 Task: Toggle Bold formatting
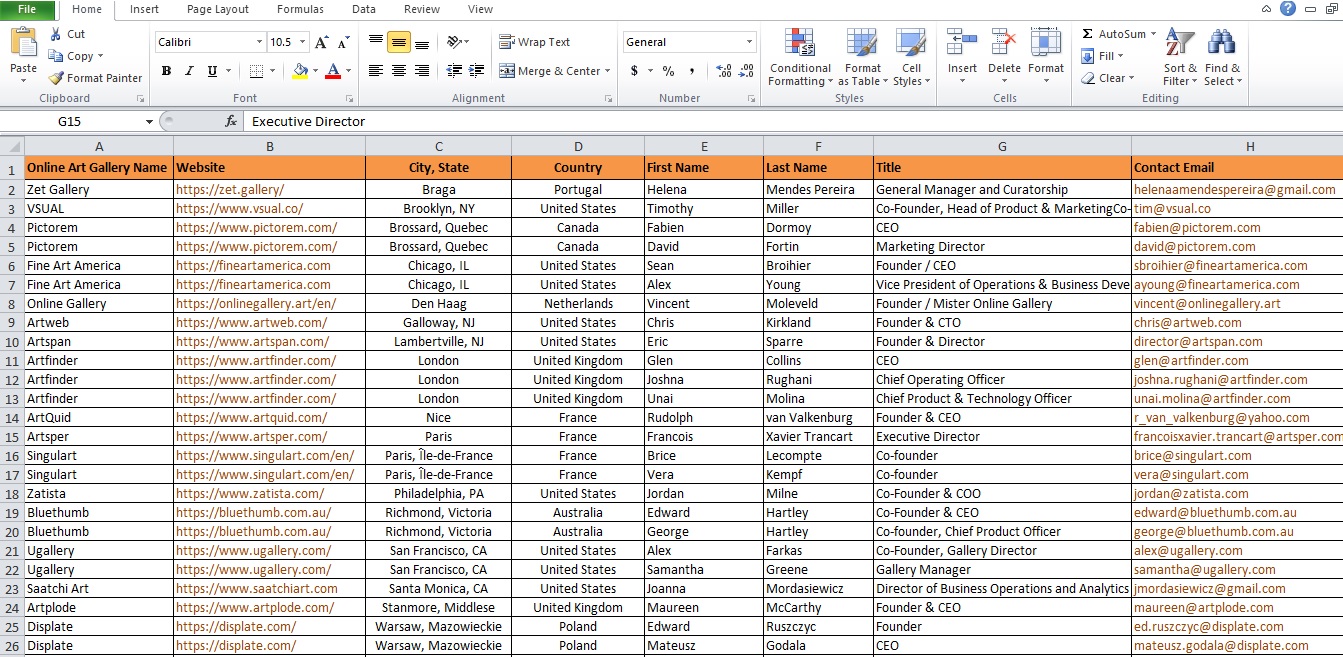(x=166, y=71)
